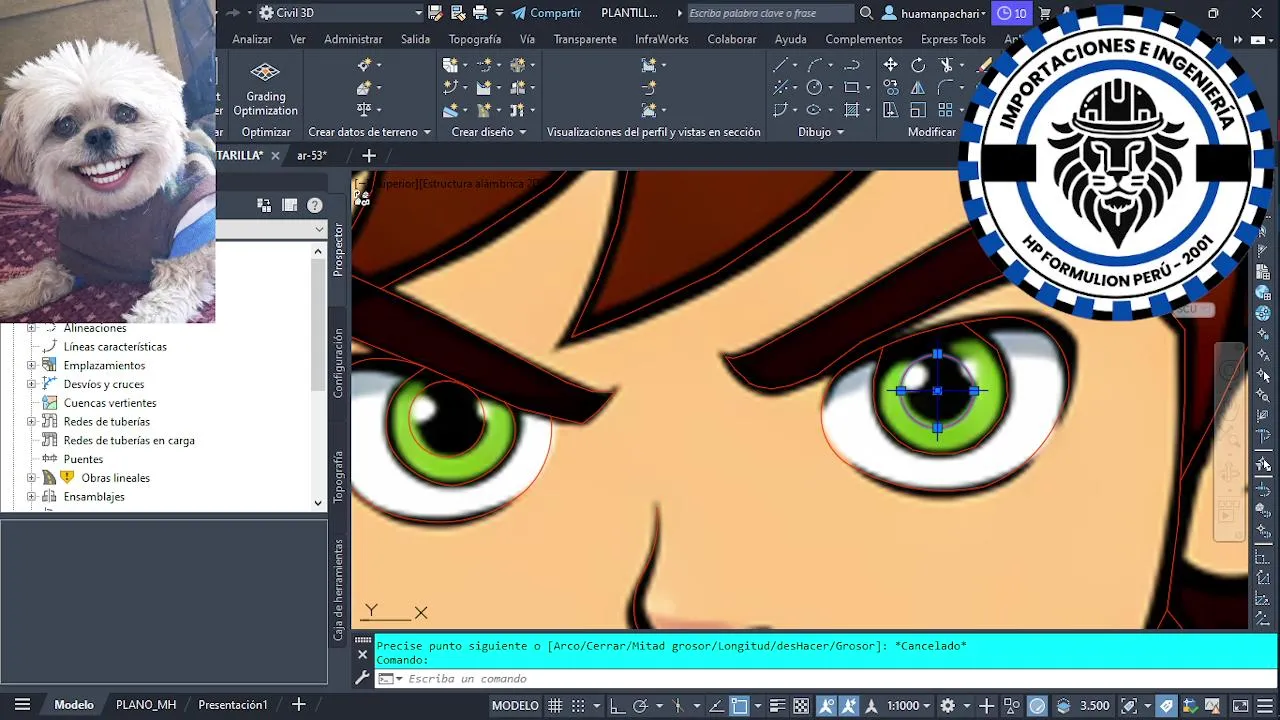Select the Arc draw tool
The image size is (1280, 720).
point(814,65)
